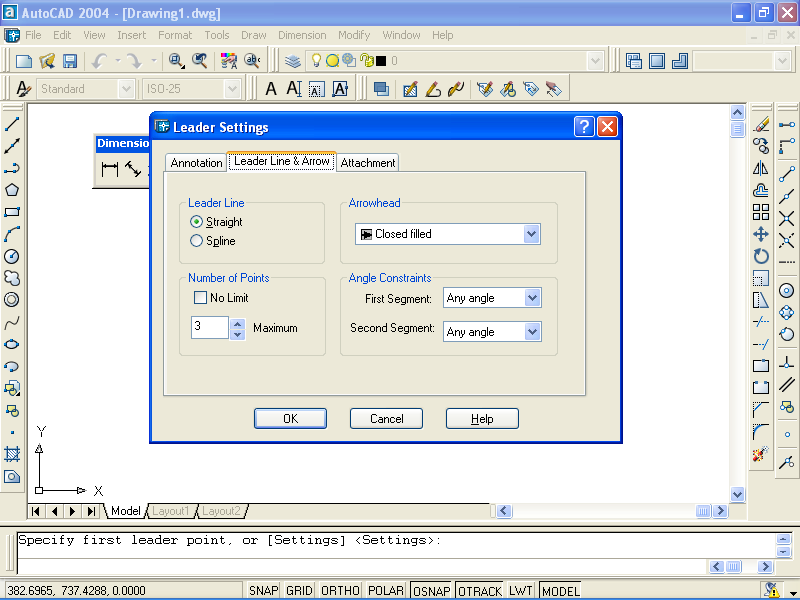Viewport: 800px width, 600px height.
Task: Select the Straight leader line option
Action: coord(216,222)
